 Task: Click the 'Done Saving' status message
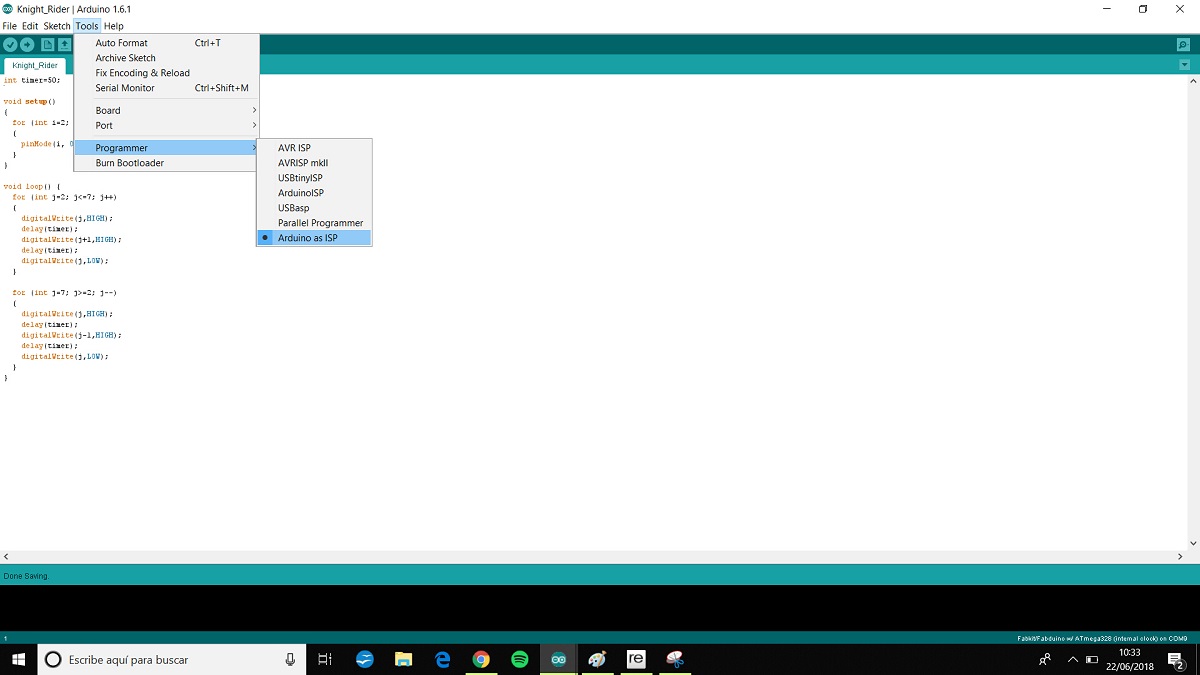[x=25, y=576]
